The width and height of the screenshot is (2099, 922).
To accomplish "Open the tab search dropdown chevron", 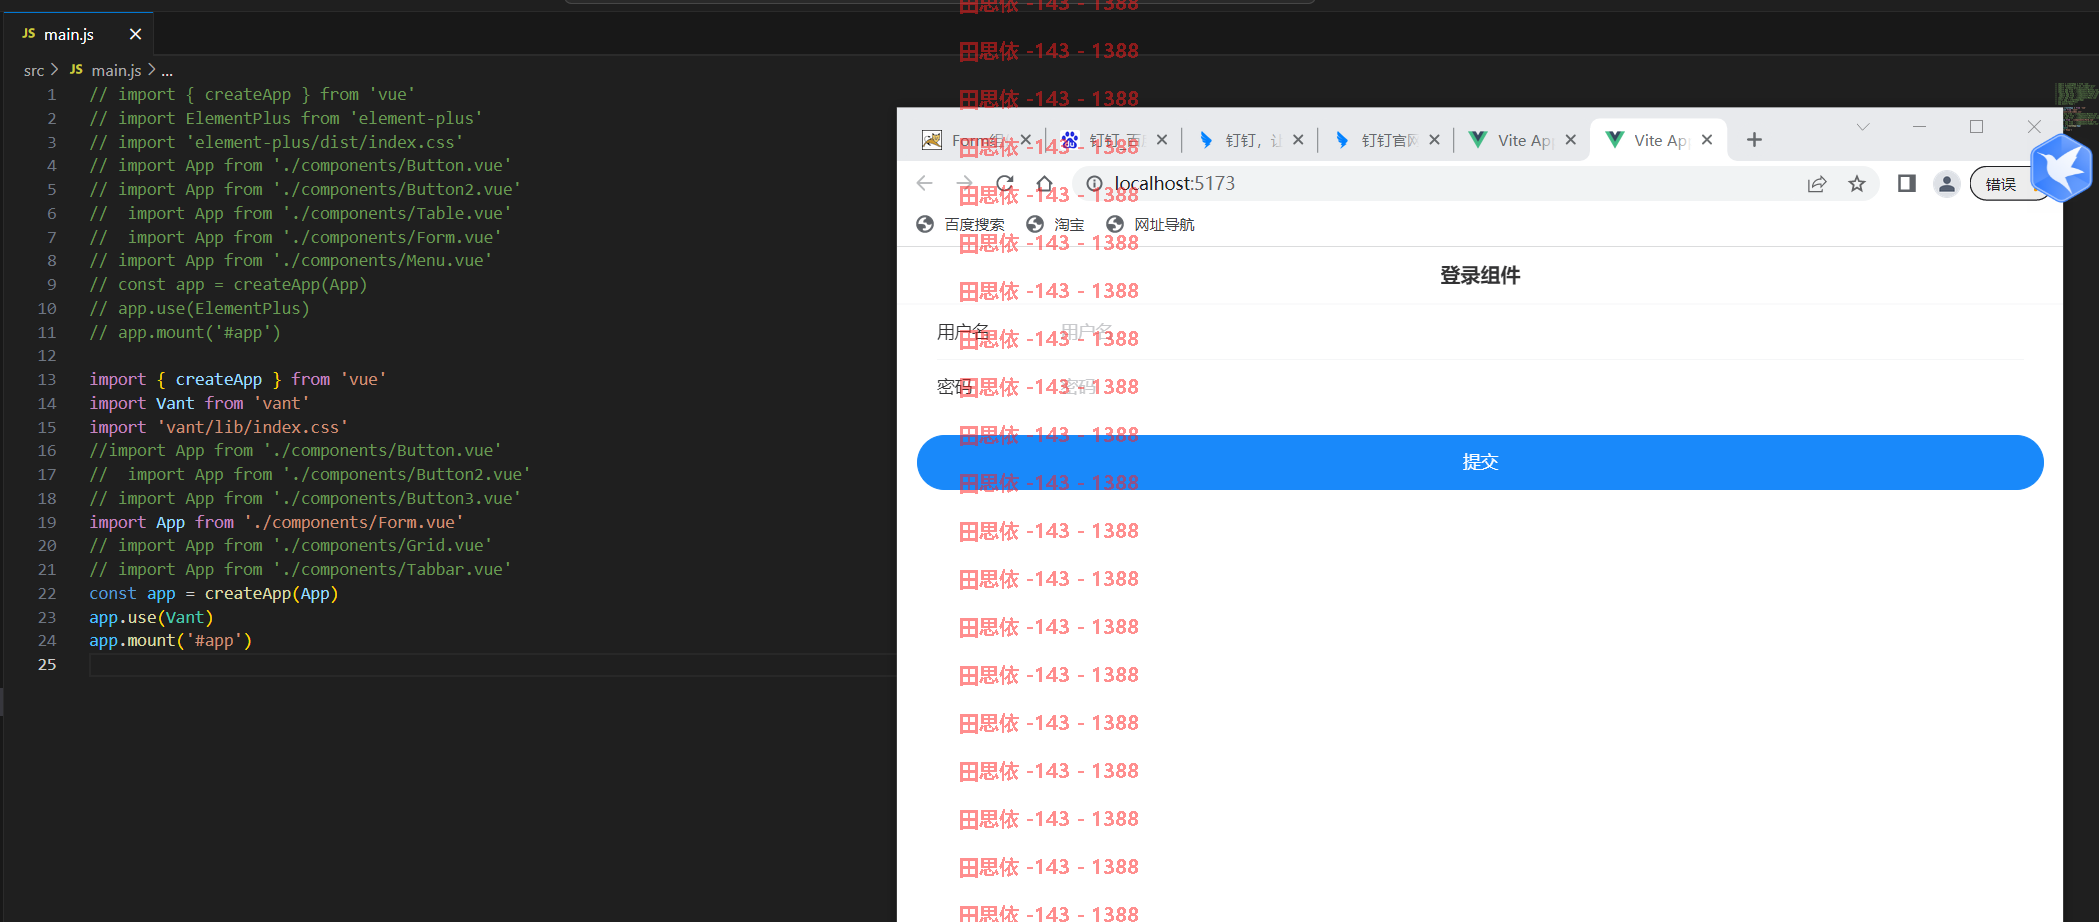I will pyautogui.click(x=1863, y=127).
